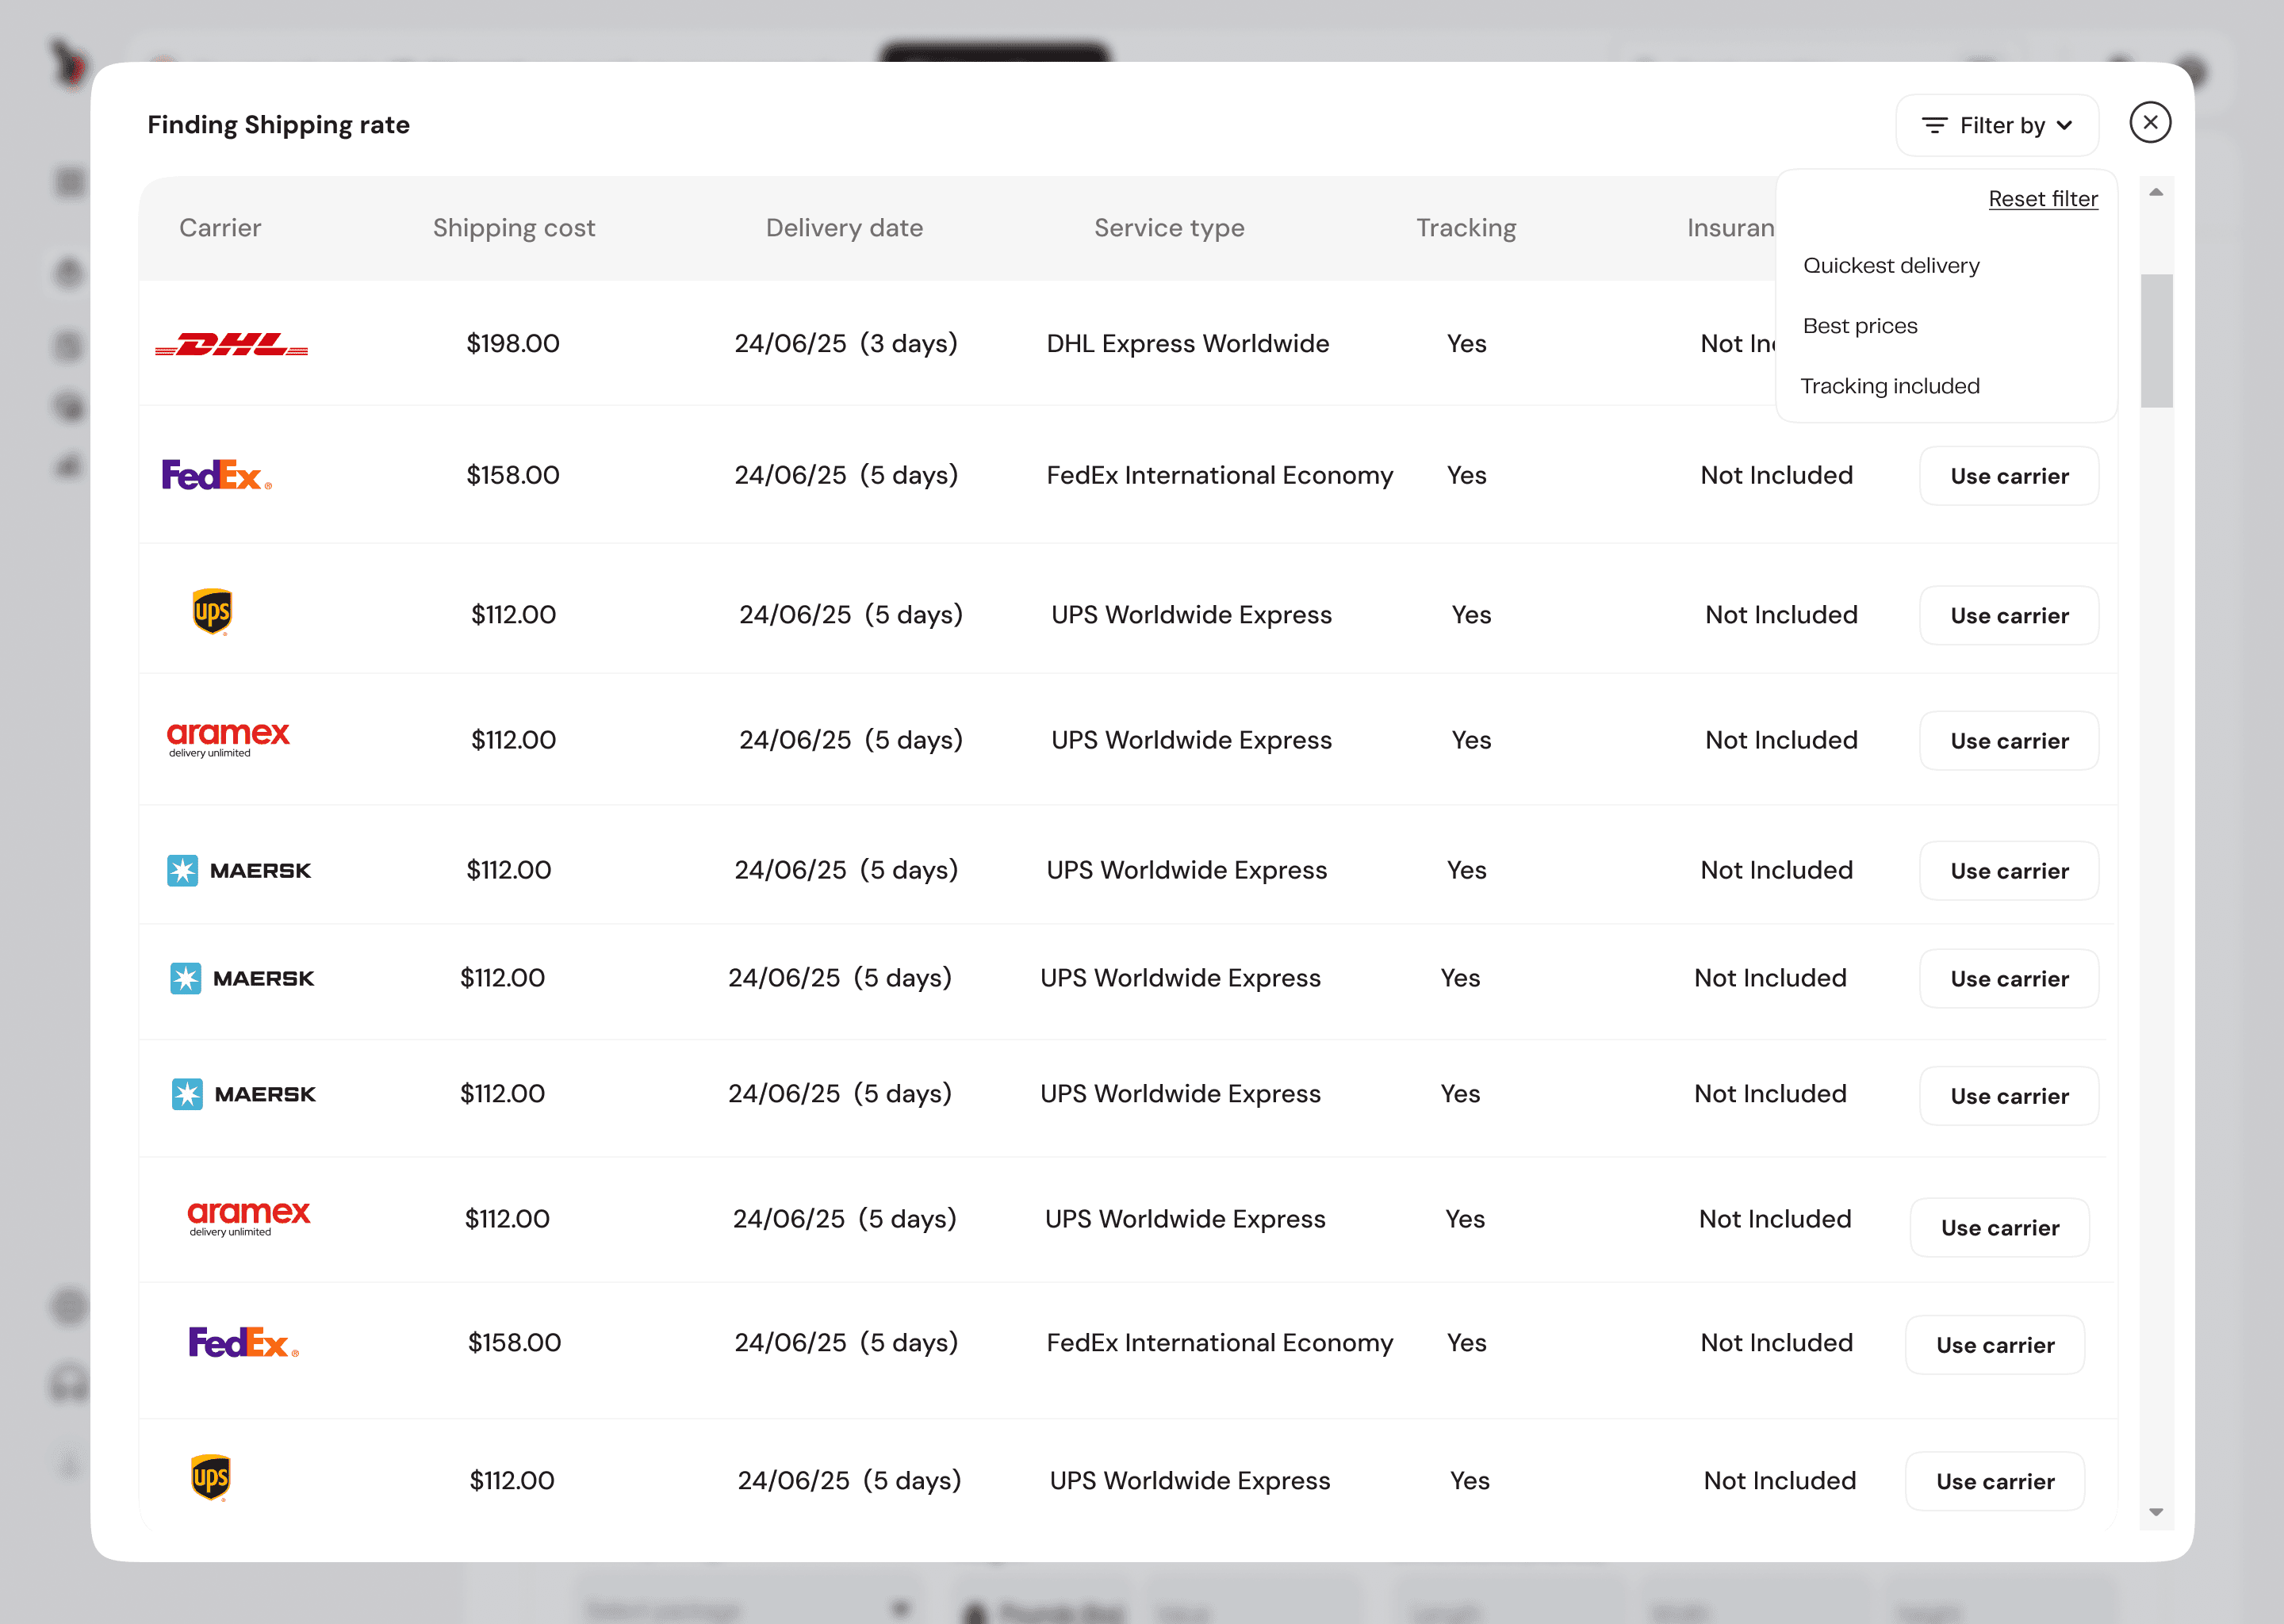The width and height of the screenshot is (2284, 1624).
Task: Select Tracking included filter option
Action: point(1890,386)
